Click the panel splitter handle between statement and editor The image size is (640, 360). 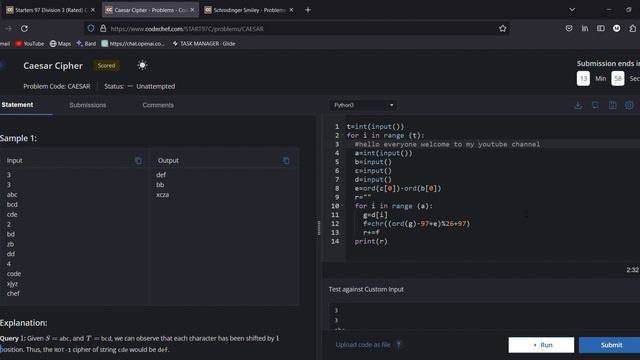[319, 228]
